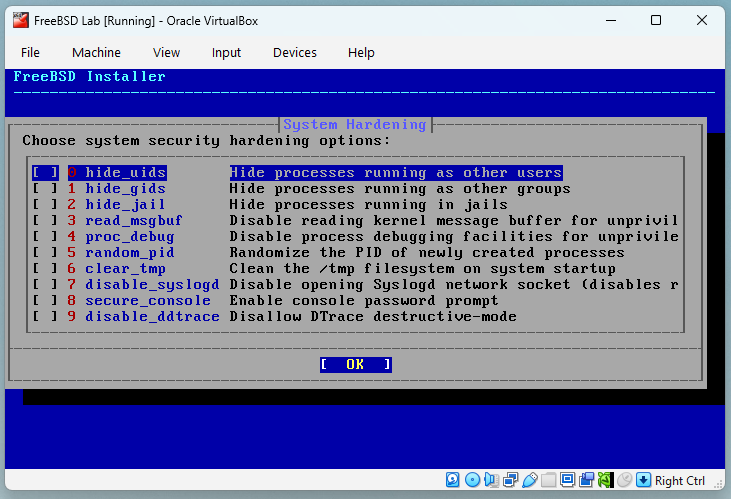Click 'Enable console password prompt' description
The height and width of the screenshot is (499, 731).
coord(364,300)
